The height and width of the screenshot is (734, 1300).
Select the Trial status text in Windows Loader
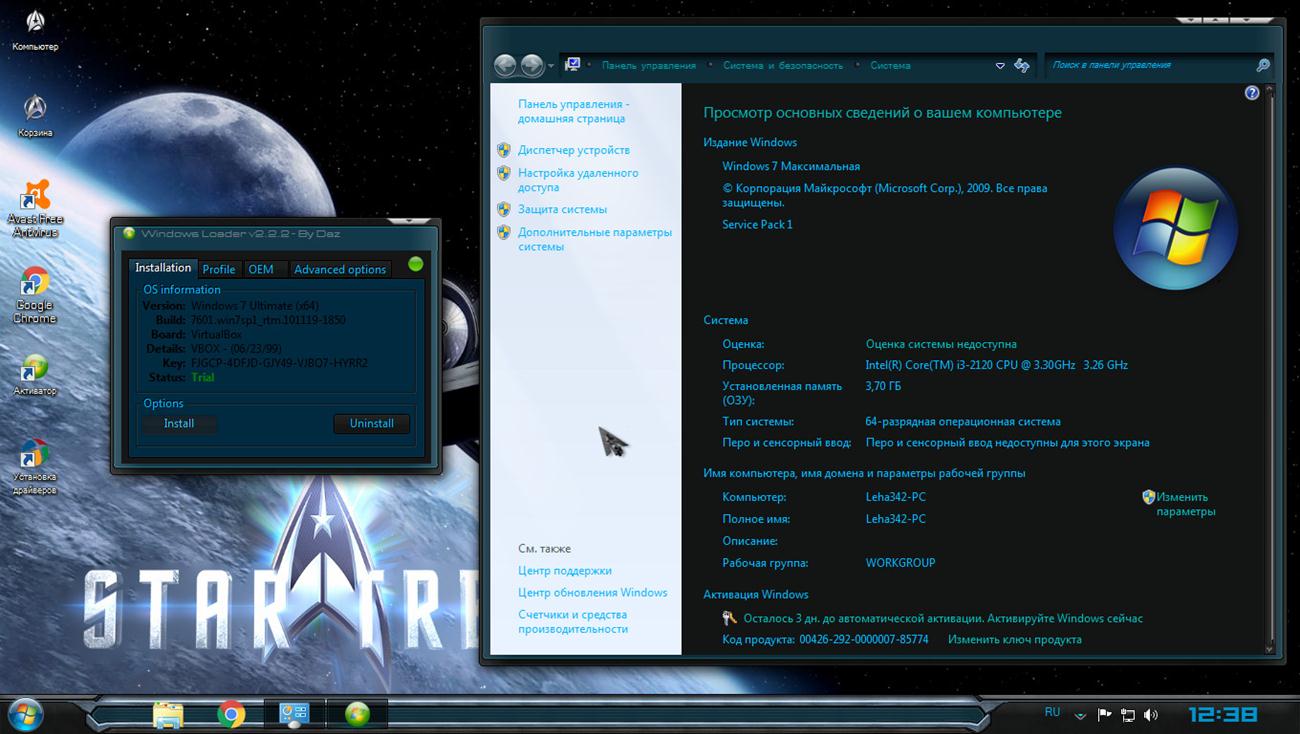pos(202,377)
